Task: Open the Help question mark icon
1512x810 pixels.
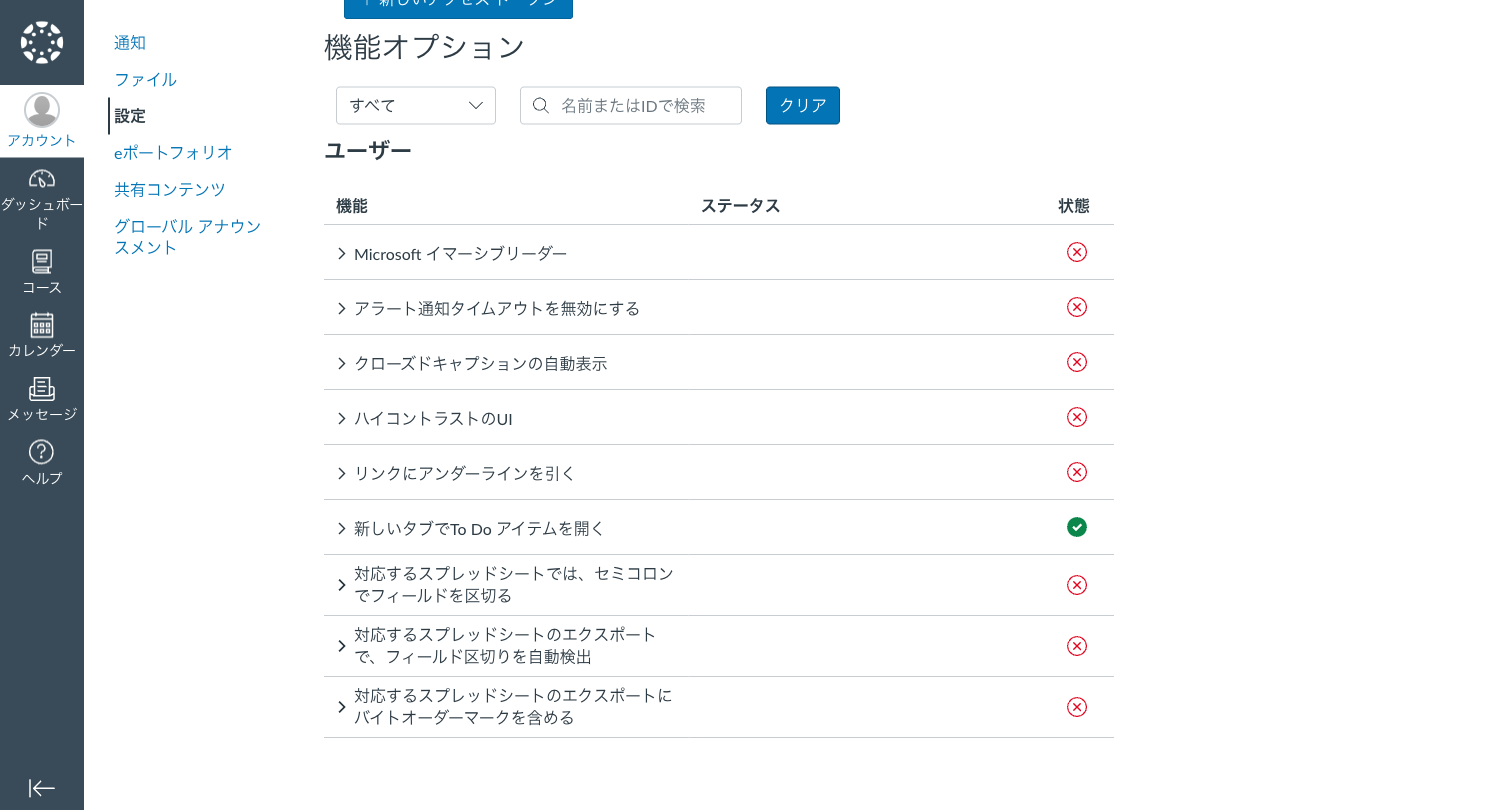Action: pos(42,452)
